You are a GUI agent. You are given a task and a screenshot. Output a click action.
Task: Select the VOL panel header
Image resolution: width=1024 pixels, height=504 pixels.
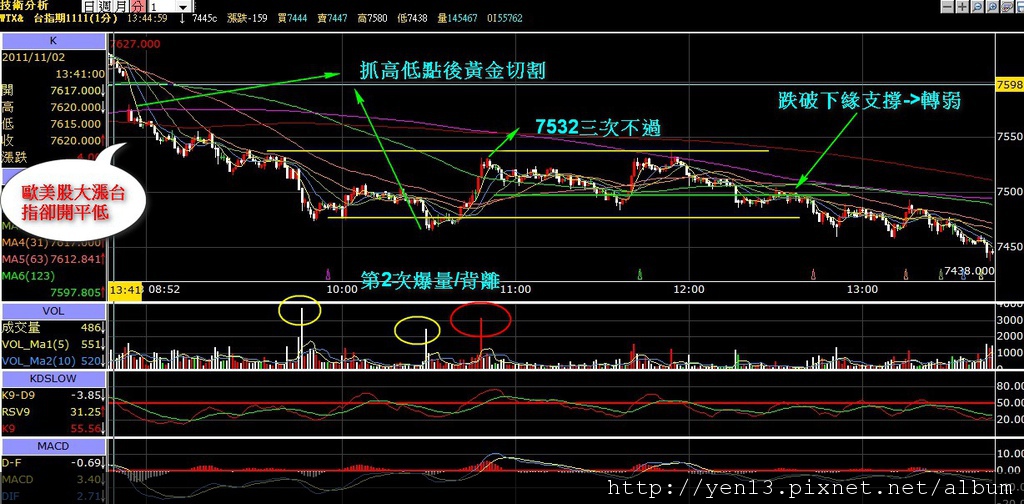tap(54, 312)
